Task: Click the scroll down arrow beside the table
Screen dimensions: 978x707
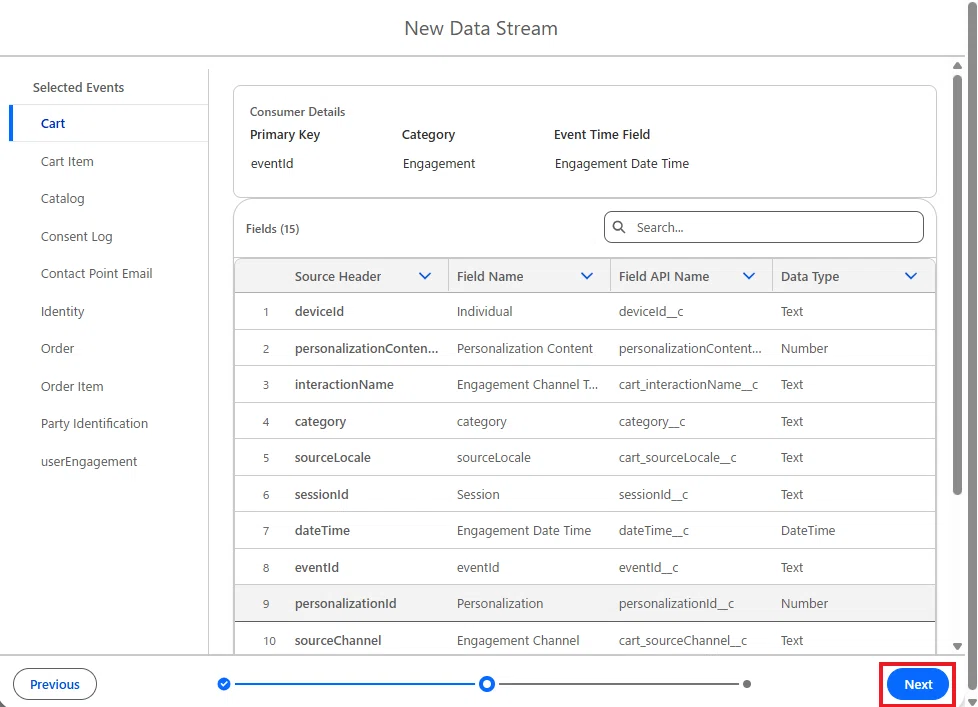Action: point(957,647)
